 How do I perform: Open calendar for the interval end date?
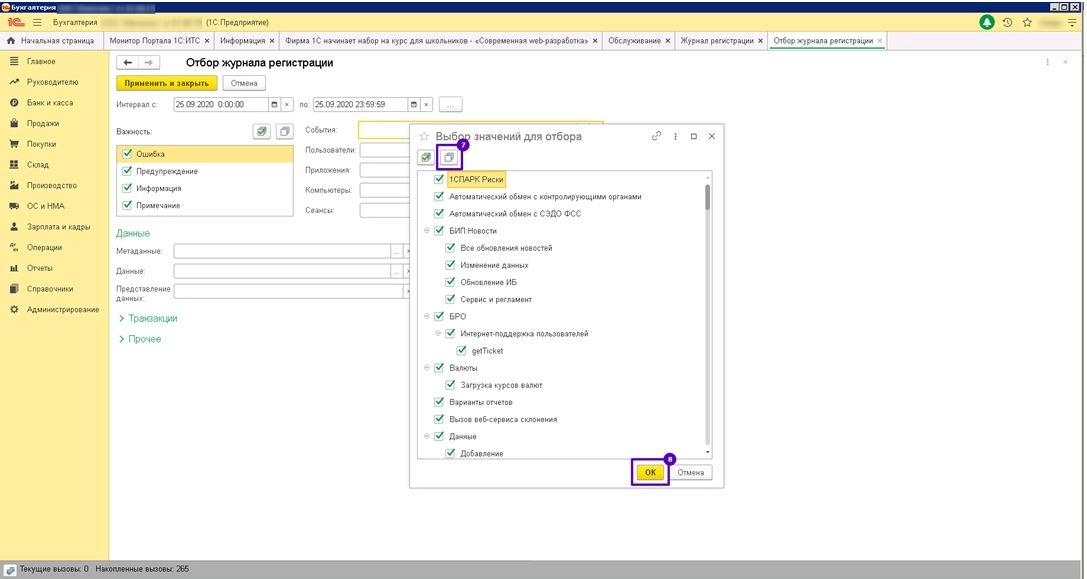(x=414, y=105)
